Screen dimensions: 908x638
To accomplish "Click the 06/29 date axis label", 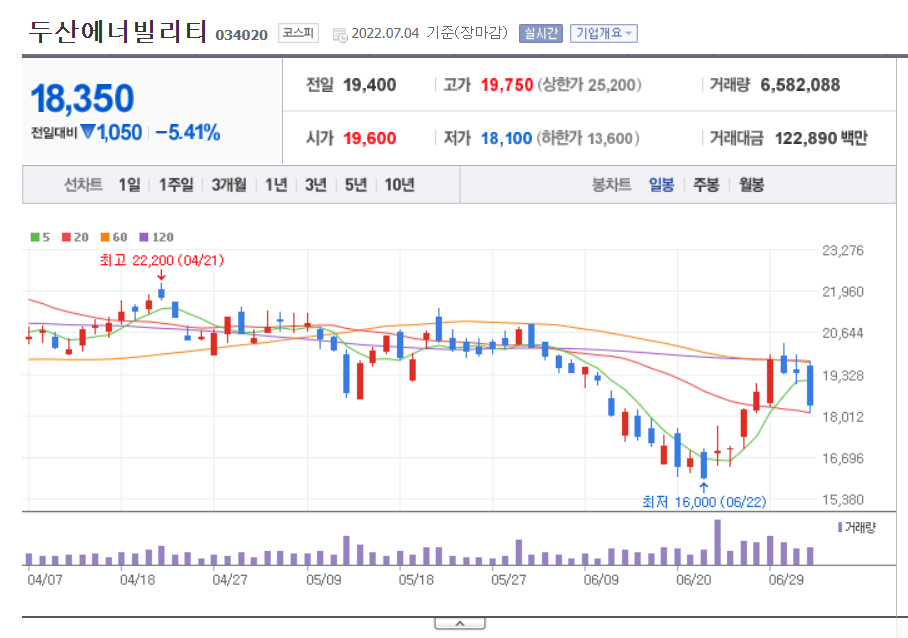I will point(786,580).
